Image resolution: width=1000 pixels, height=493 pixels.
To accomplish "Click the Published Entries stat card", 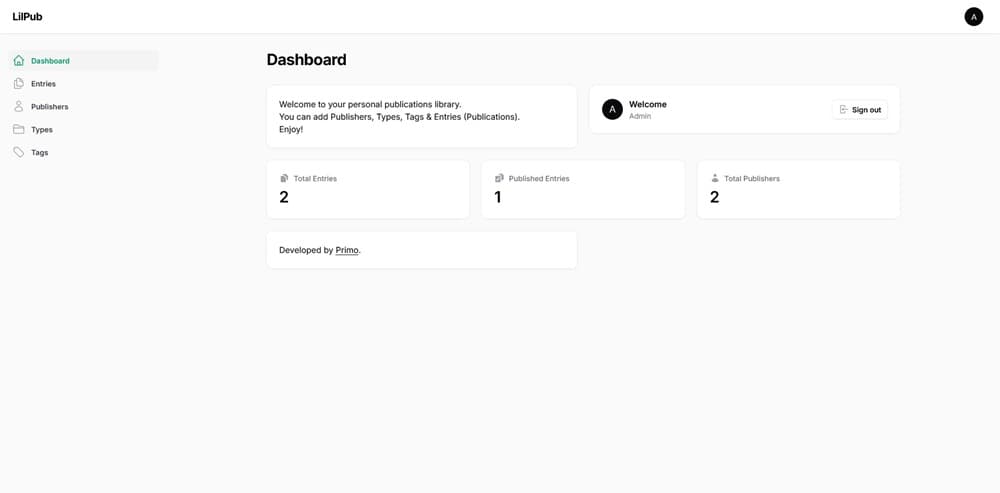I will tap(583, 190).
